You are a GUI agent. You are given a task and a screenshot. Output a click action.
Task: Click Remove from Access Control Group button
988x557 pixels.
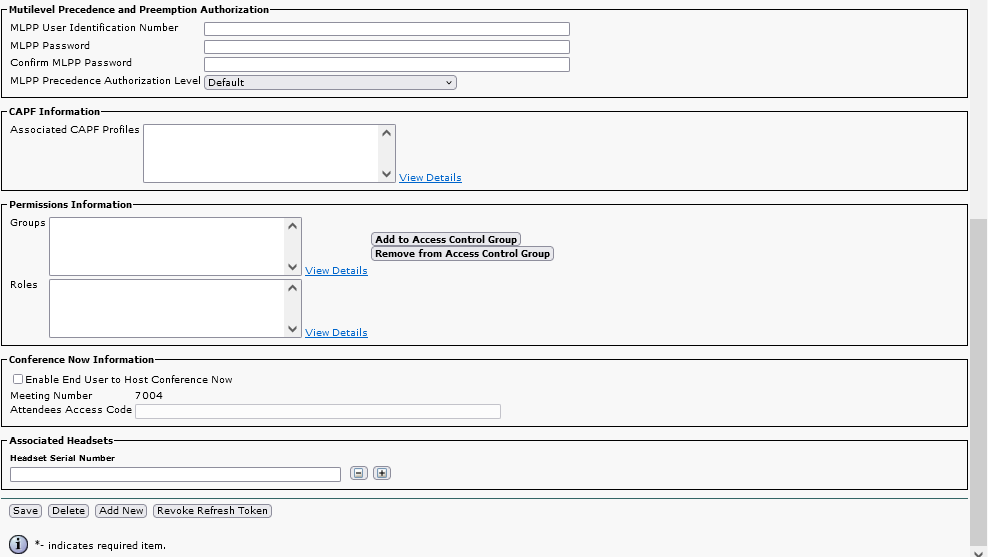[462, 254]
